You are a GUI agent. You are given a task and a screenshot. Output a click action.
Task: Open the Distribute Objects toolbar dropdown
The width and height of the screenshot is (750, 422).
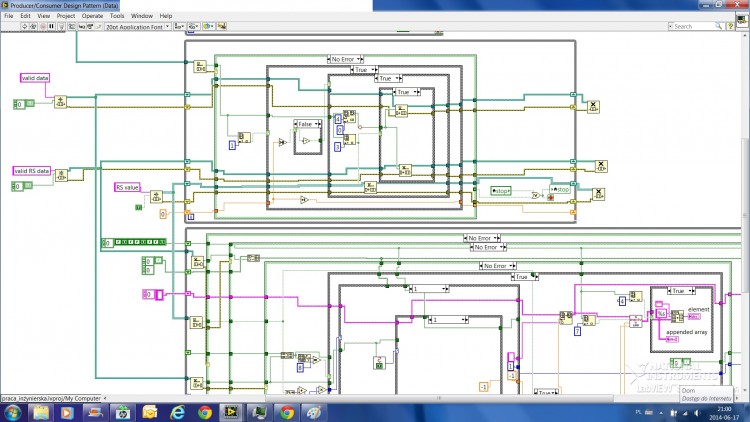click(193, 26)
